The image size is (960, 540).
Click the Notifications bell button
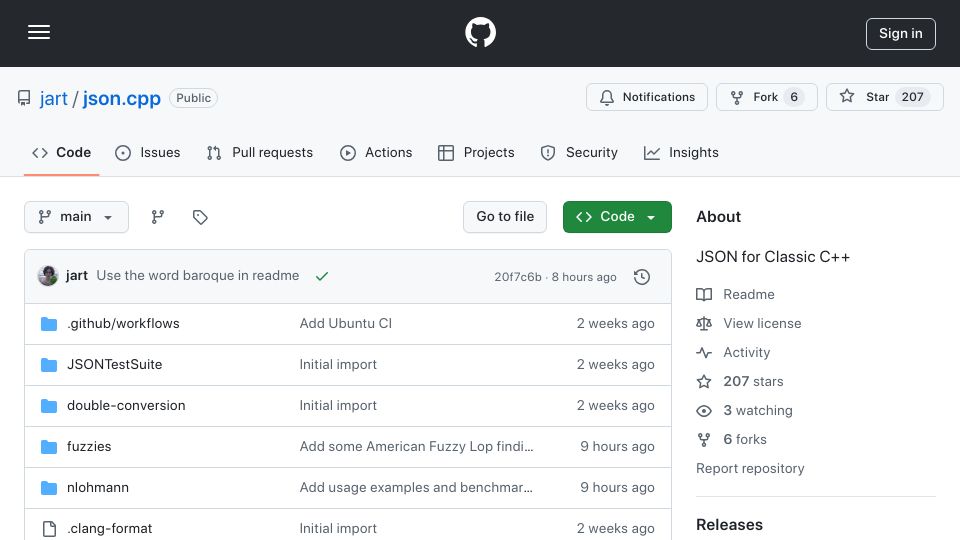(647, 97)
